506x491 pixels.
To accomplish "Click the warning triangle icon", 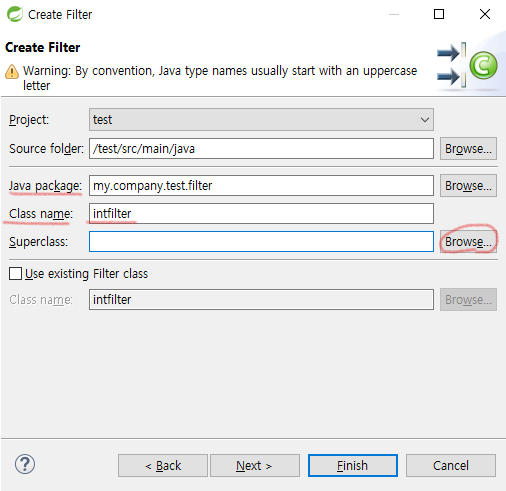I will 12,71.
